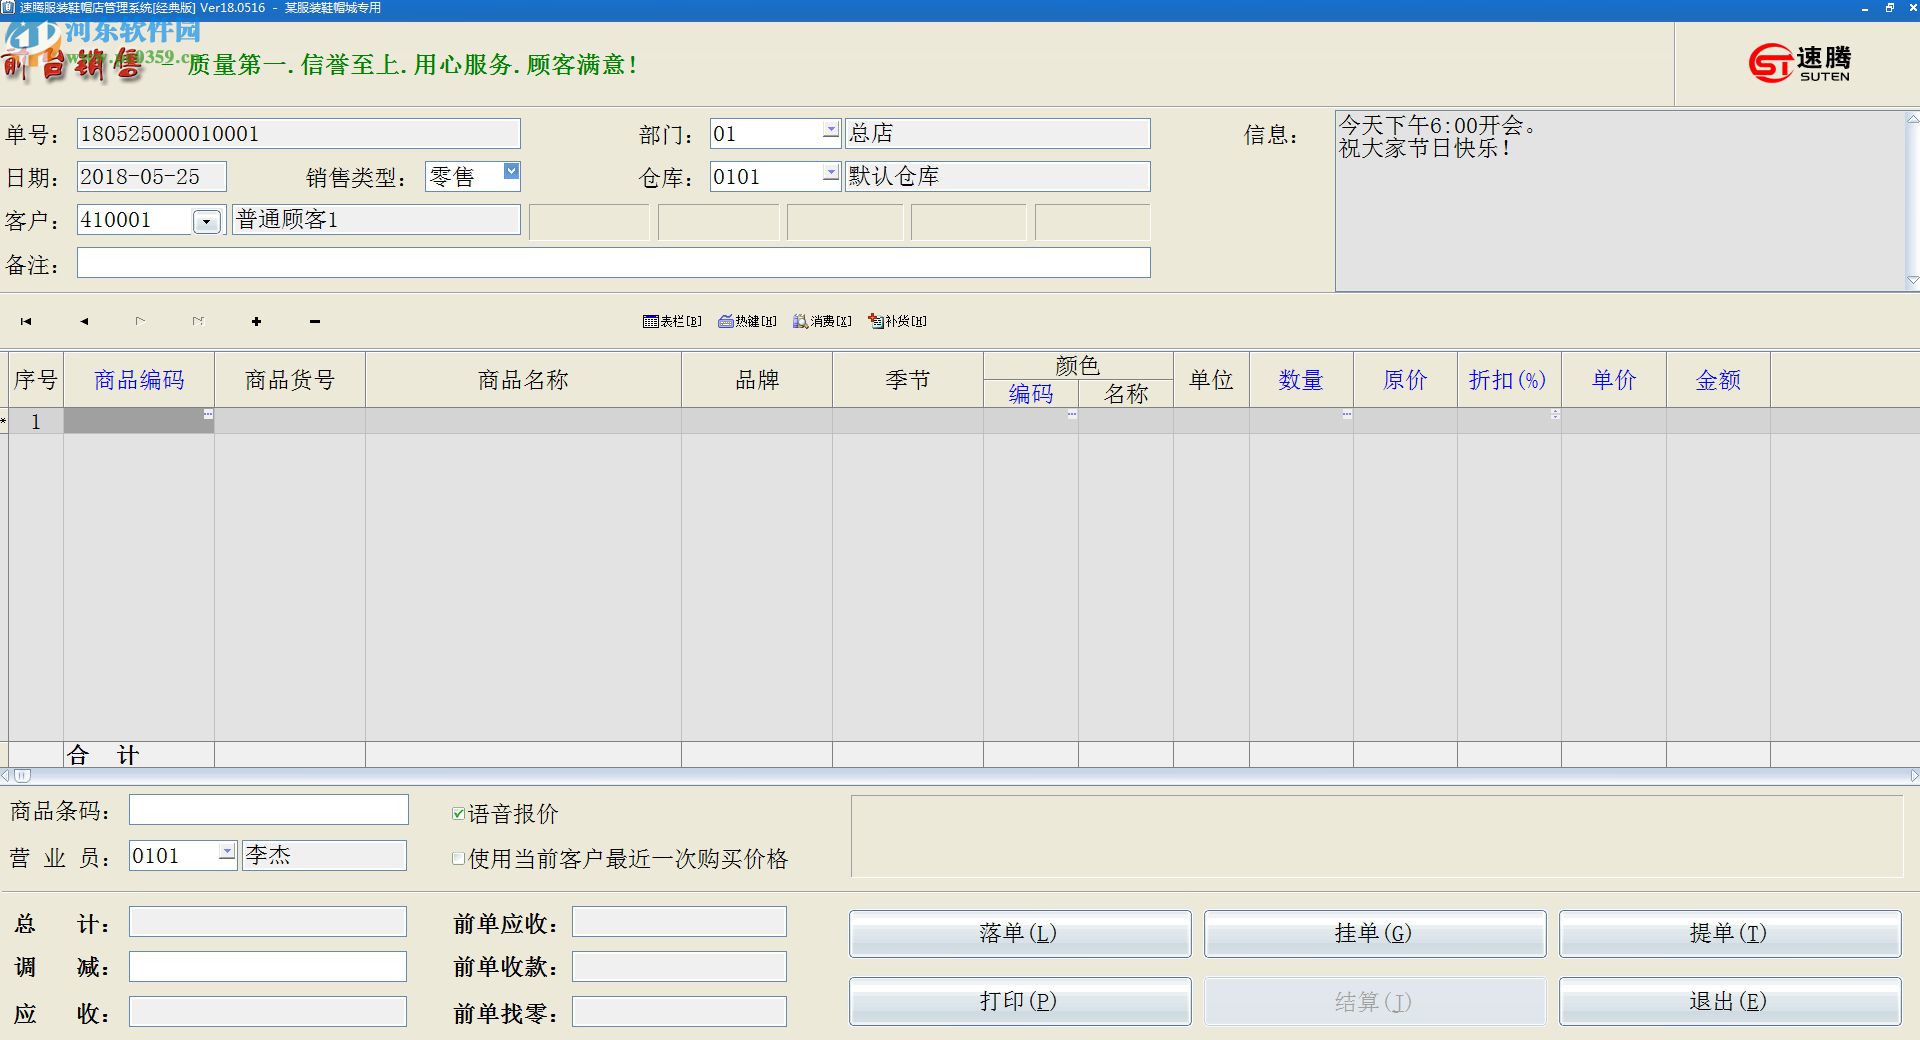Select the 商品货号 column header

290,380
